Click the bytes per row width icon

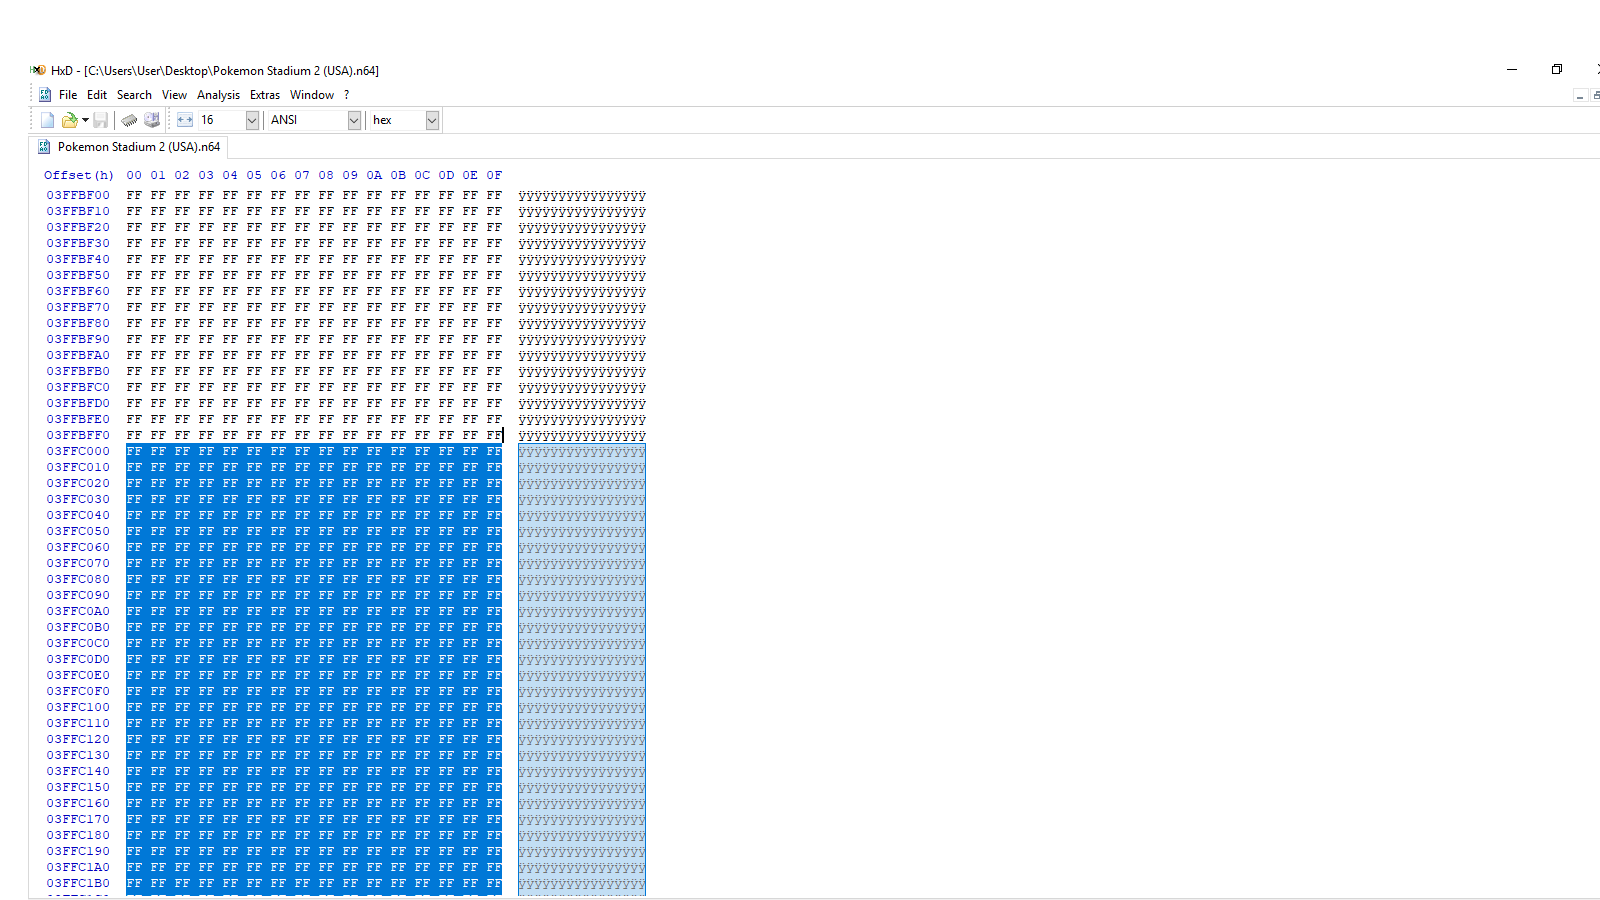coord(185,120)
